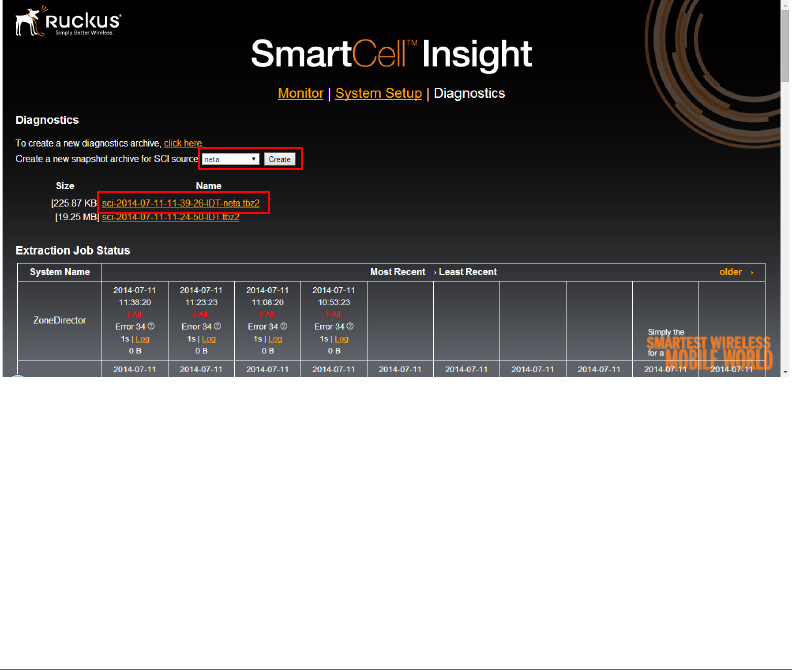Click the page scrollbar thumb

pos(785,45)
